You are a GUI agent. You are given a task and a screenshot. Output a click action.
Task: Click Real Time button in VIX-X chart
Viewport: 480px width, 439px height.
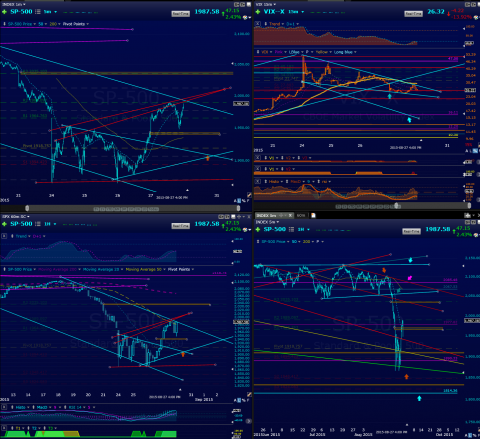(x=414, y=14)
